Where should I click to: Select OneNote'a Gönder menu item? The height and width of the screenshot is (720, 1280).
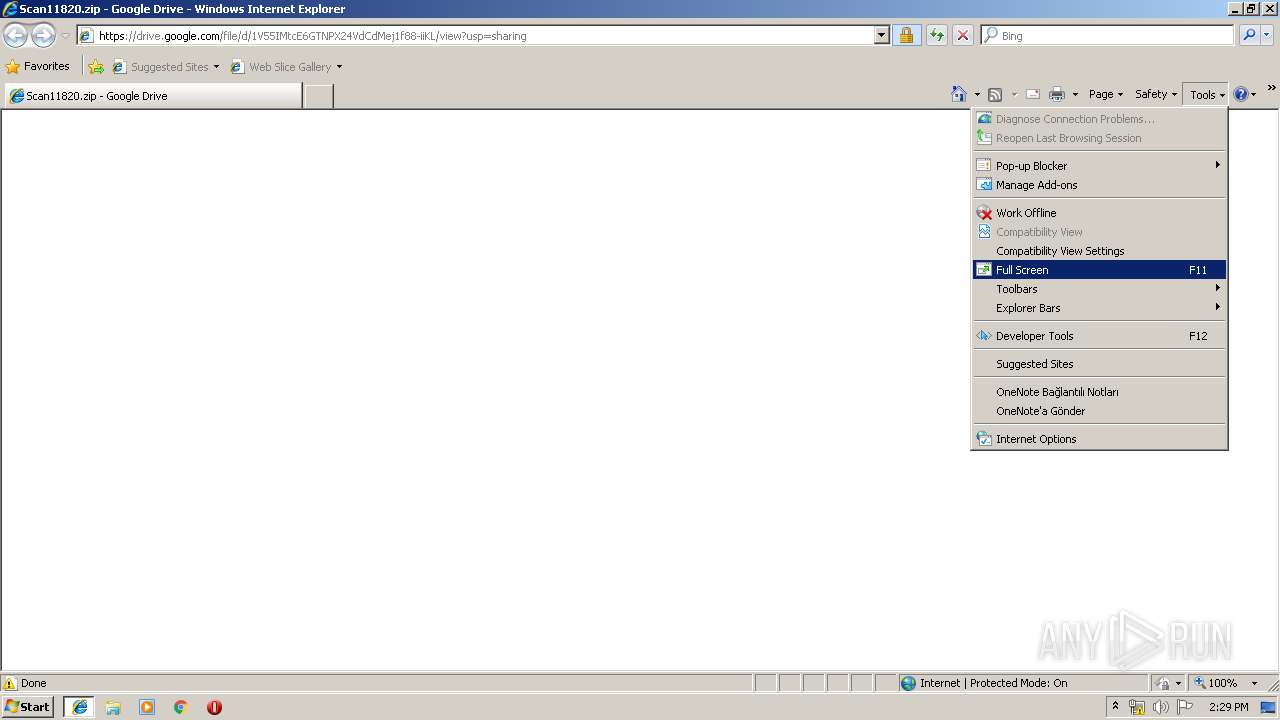(1099, 411)
